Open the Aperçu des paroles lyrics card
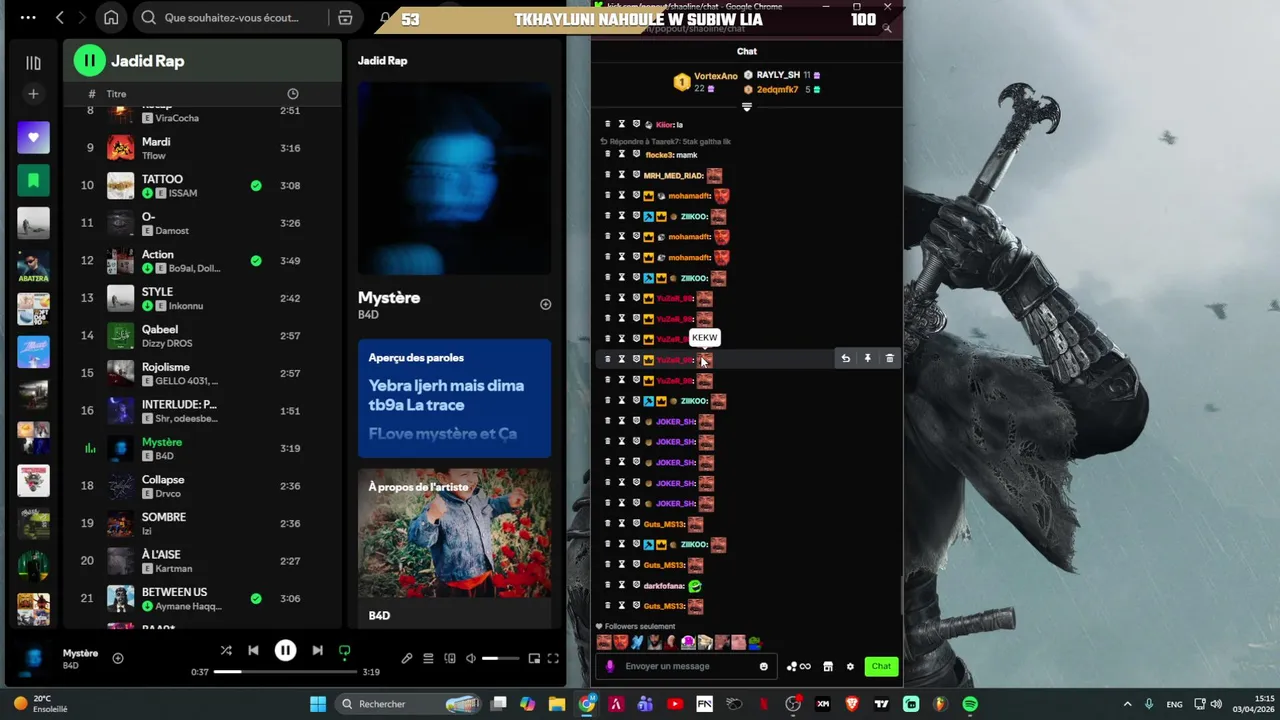 pyautogui.click(x=454, y=398)
